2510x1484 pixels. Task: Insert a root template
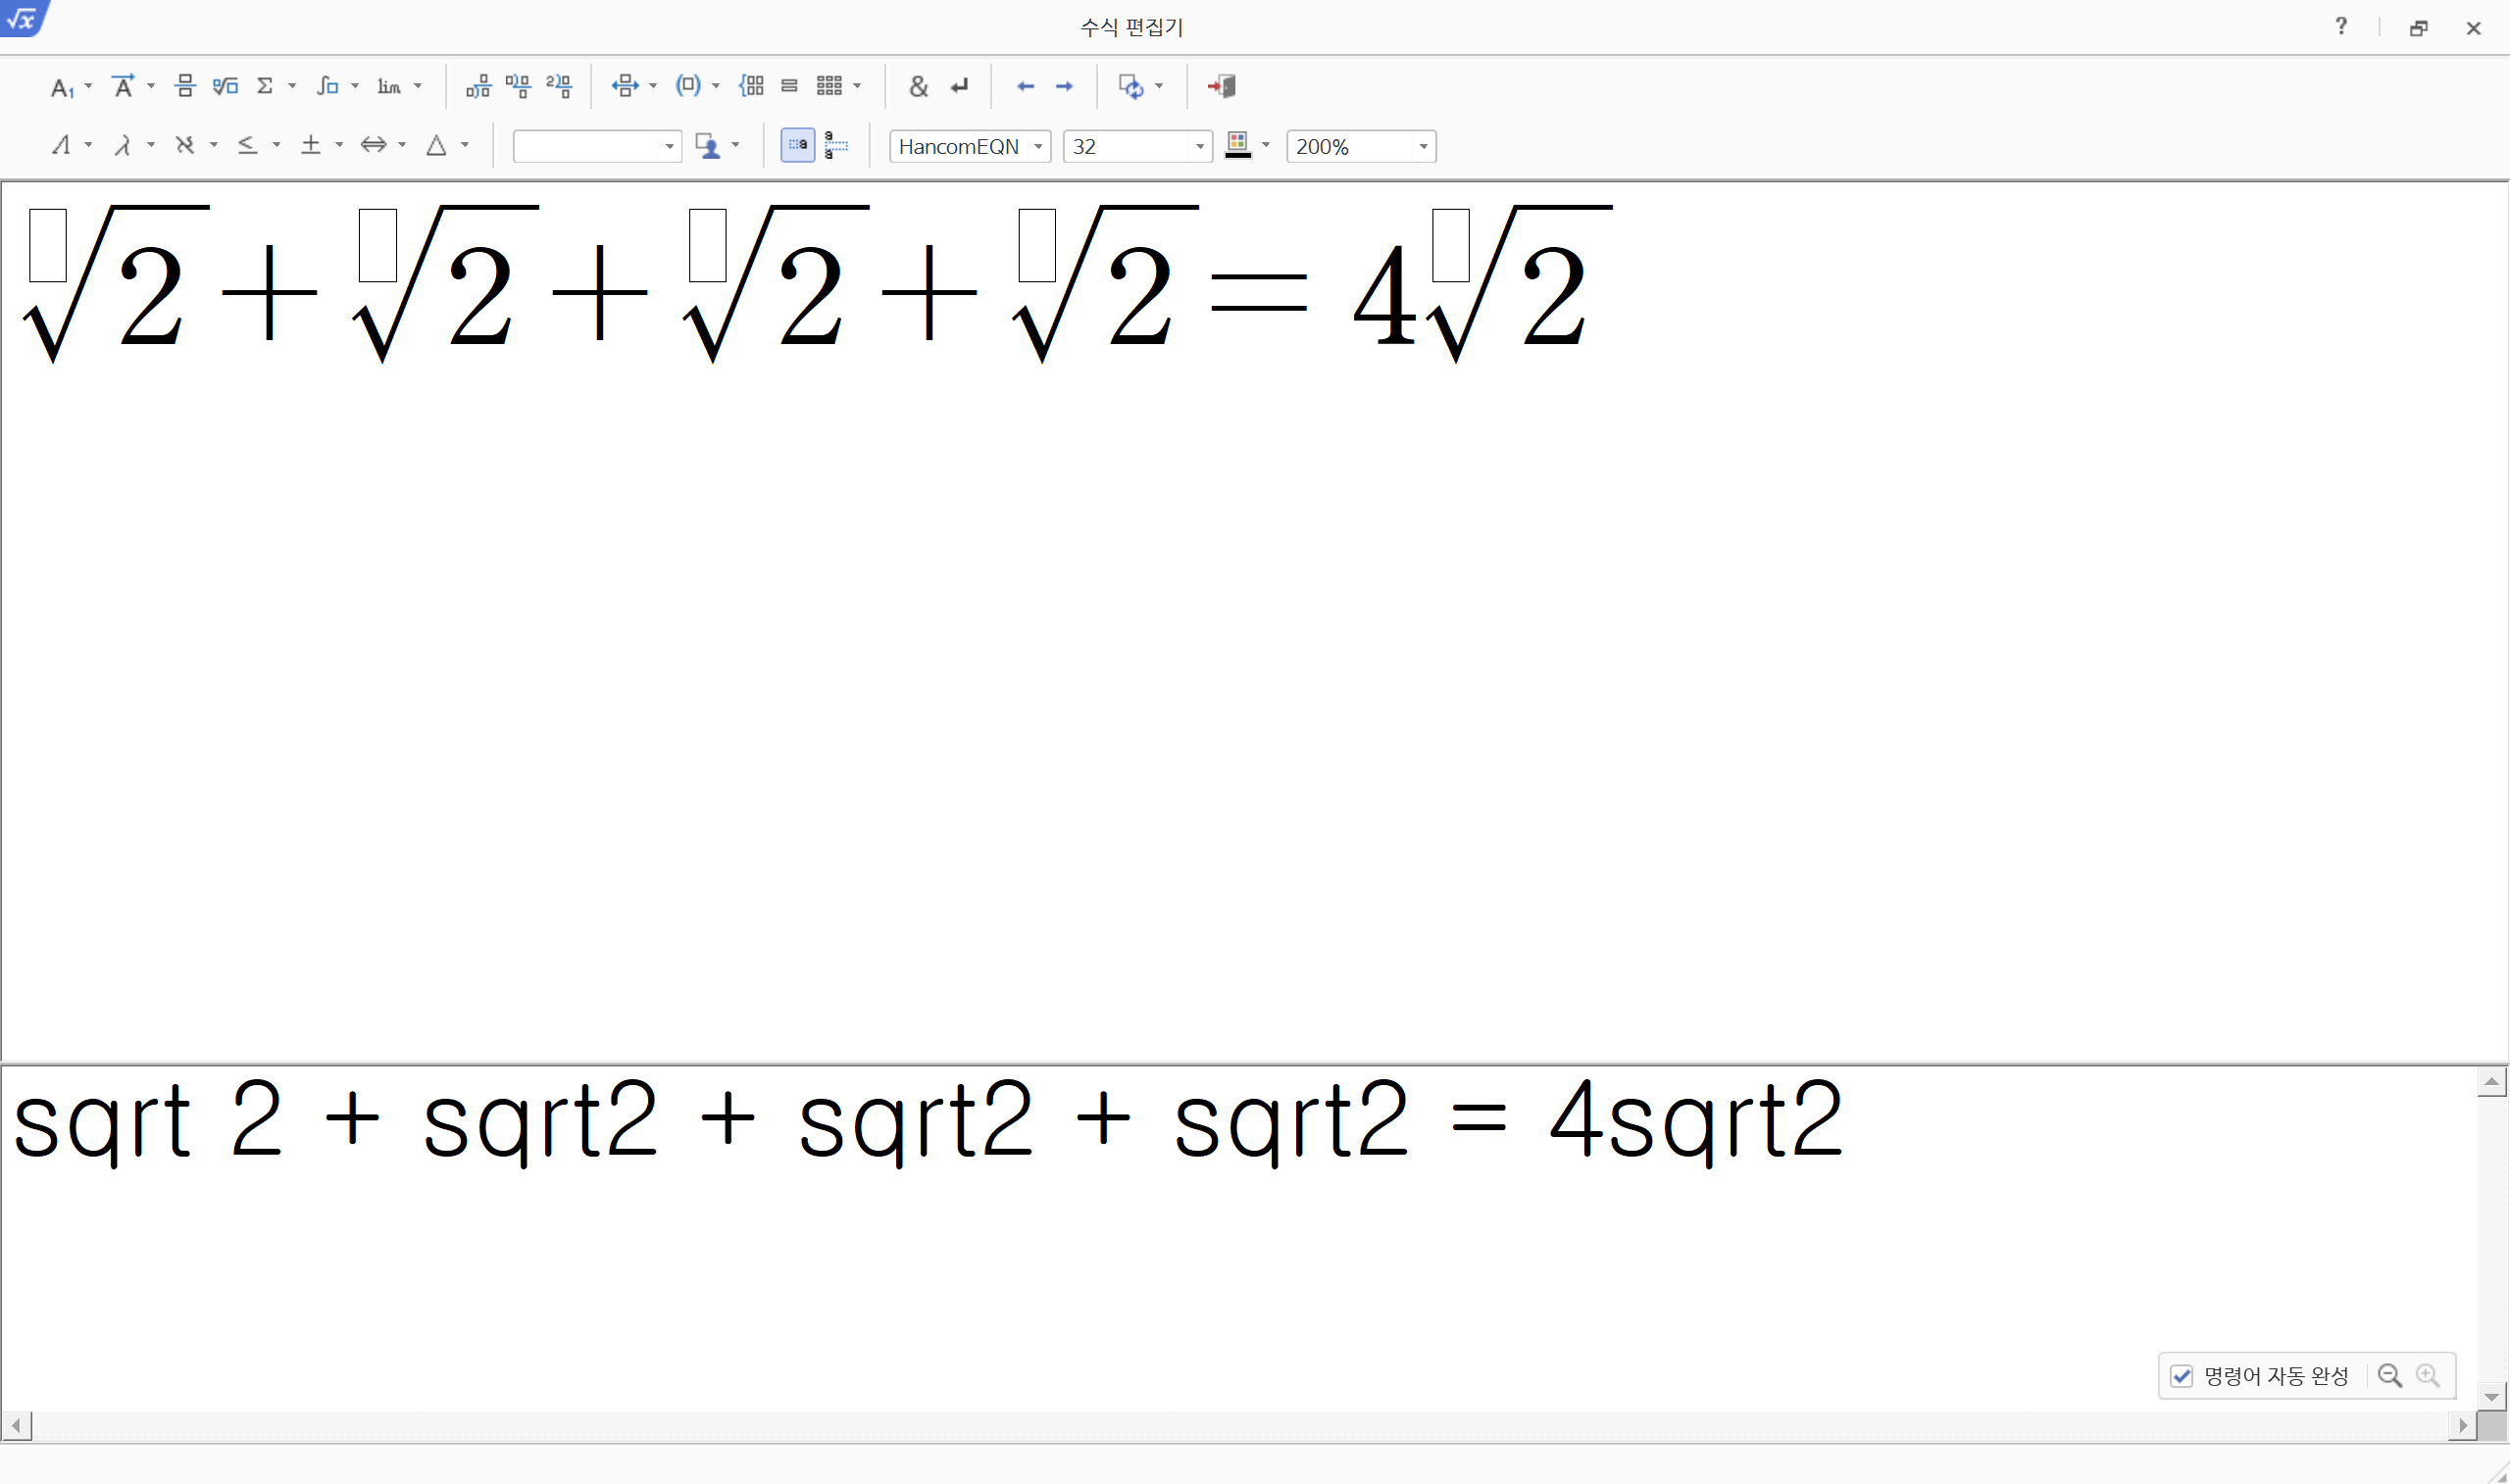(x=225, y=86)
